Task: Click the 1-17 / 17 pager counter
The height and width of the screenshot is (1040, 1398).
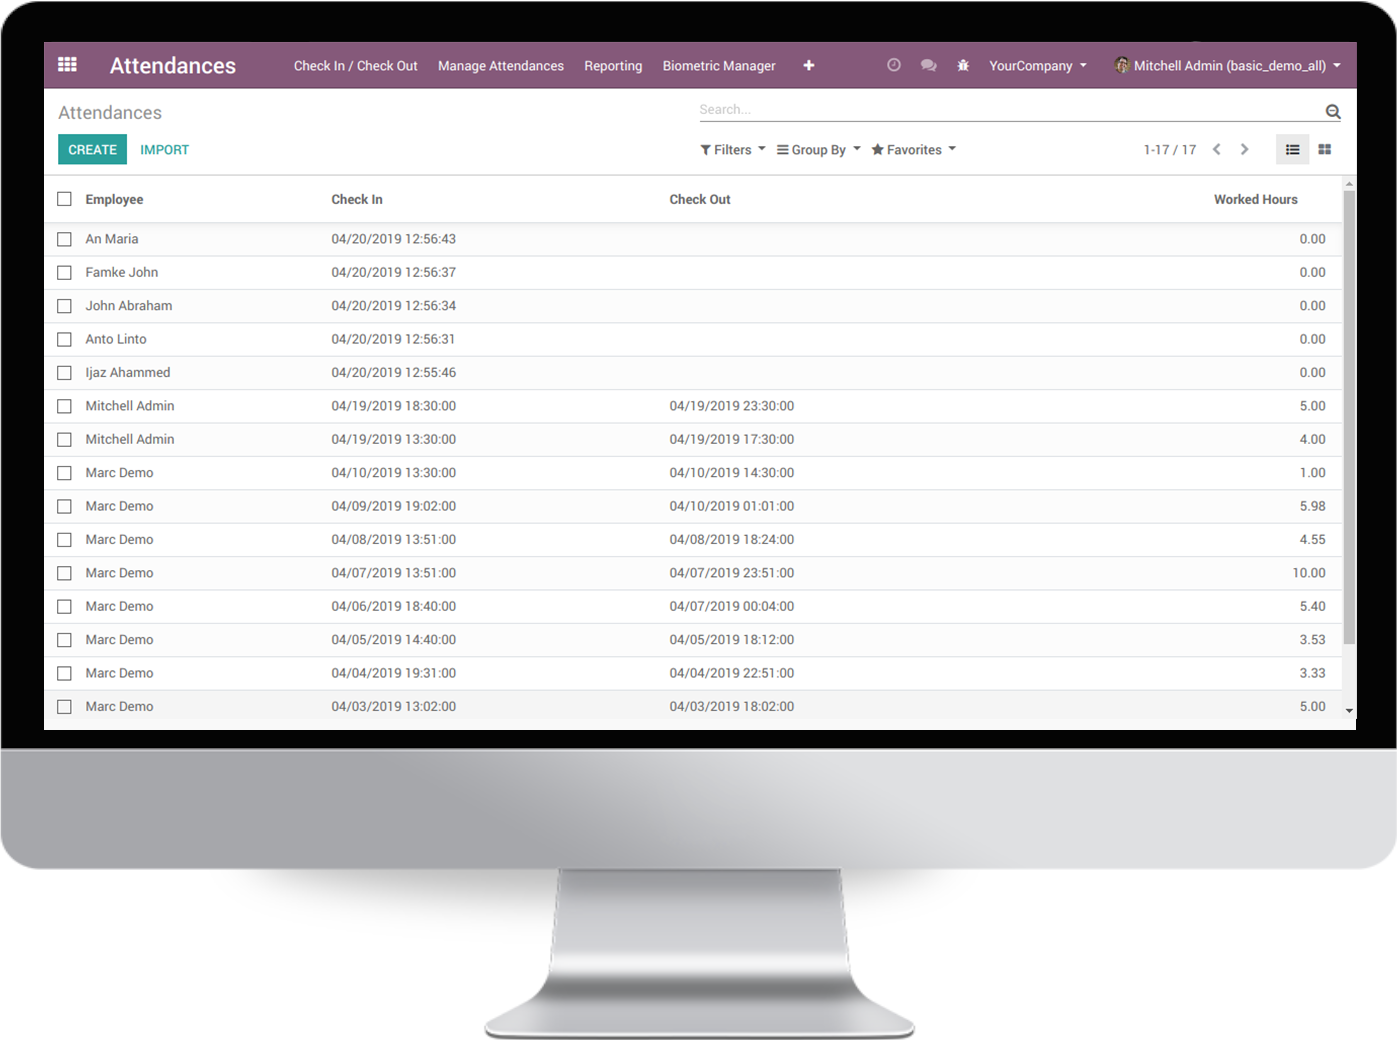Action: pos(1170,150)
